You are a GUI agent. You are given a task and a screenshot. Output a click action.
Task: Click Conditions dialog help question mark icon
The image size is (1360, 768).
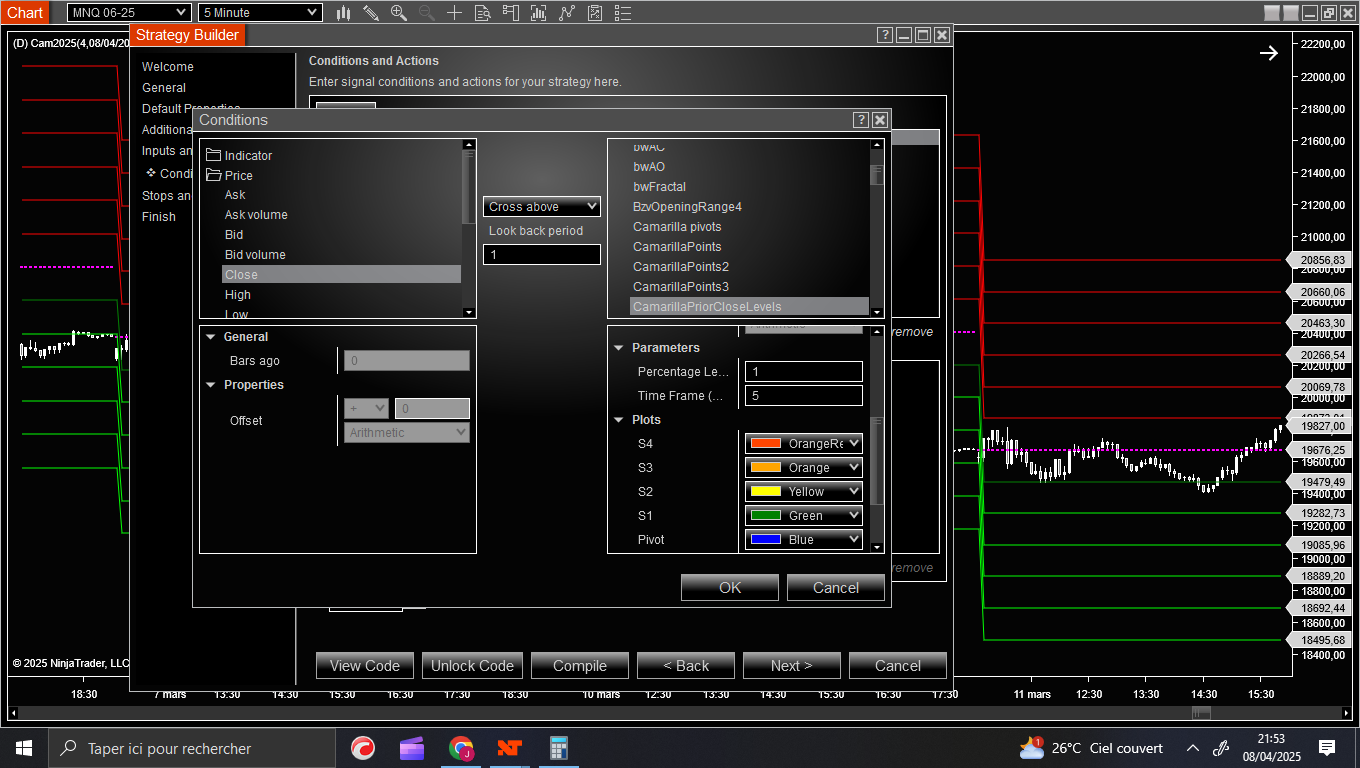pyautogui.click(x=861, y=120)
